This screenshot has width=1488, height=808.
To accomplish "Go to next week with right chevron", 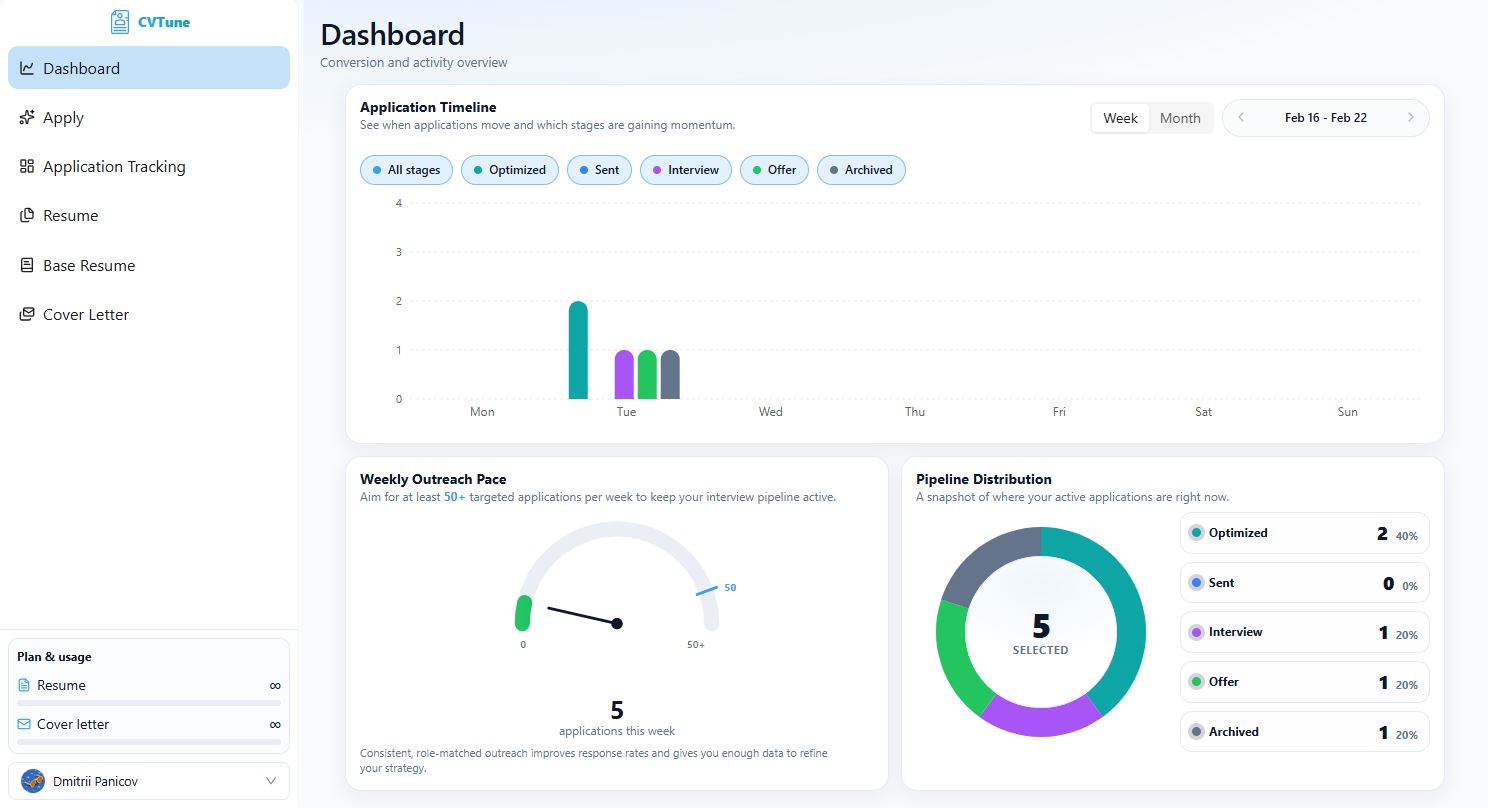I will point(1410,118).
